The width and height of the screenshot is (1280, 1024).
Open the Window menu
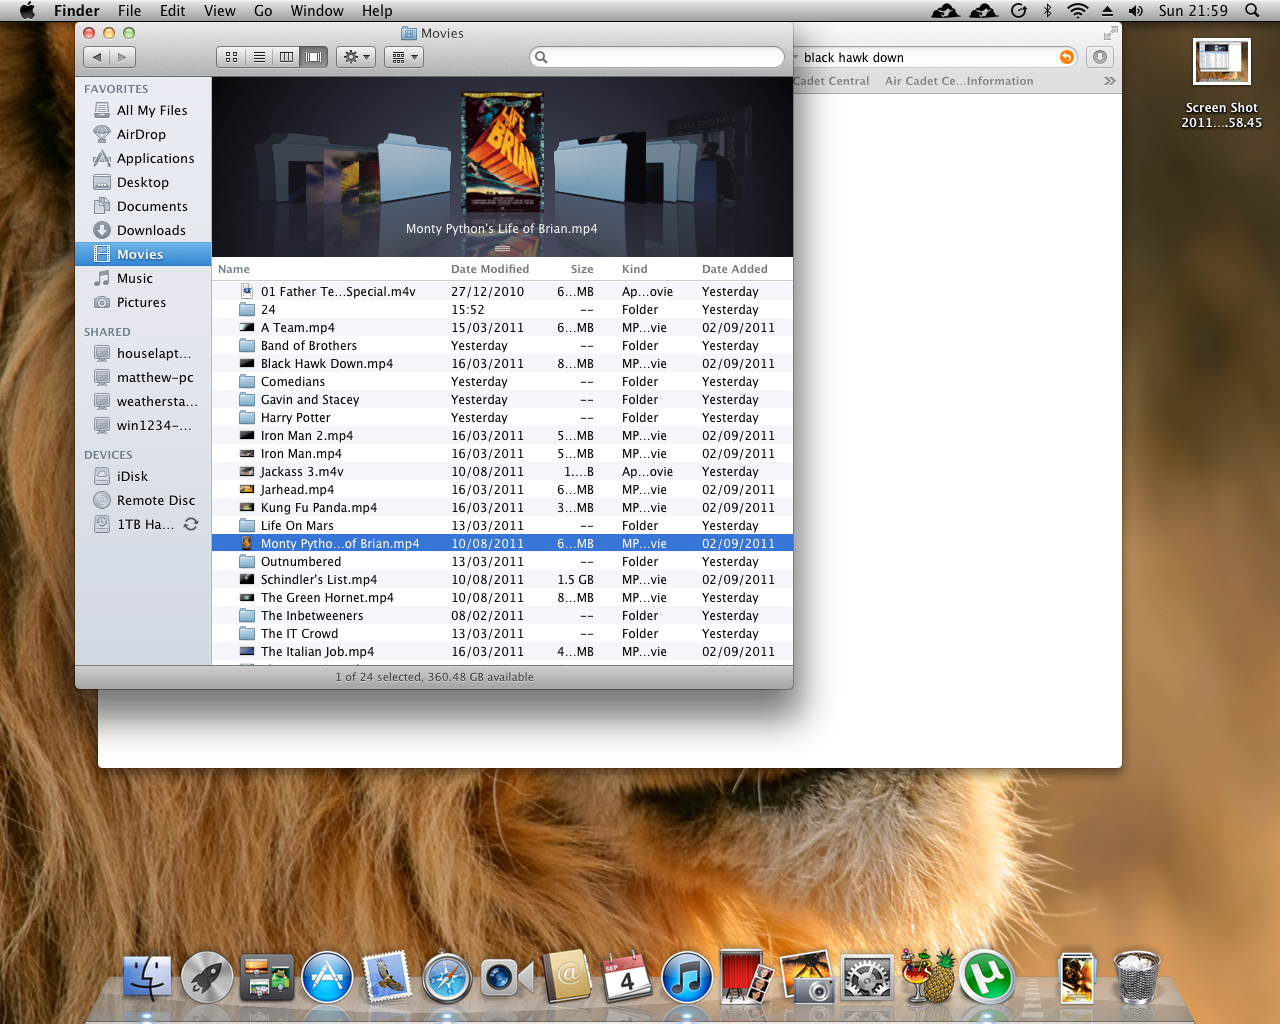[x=317, y=11]
